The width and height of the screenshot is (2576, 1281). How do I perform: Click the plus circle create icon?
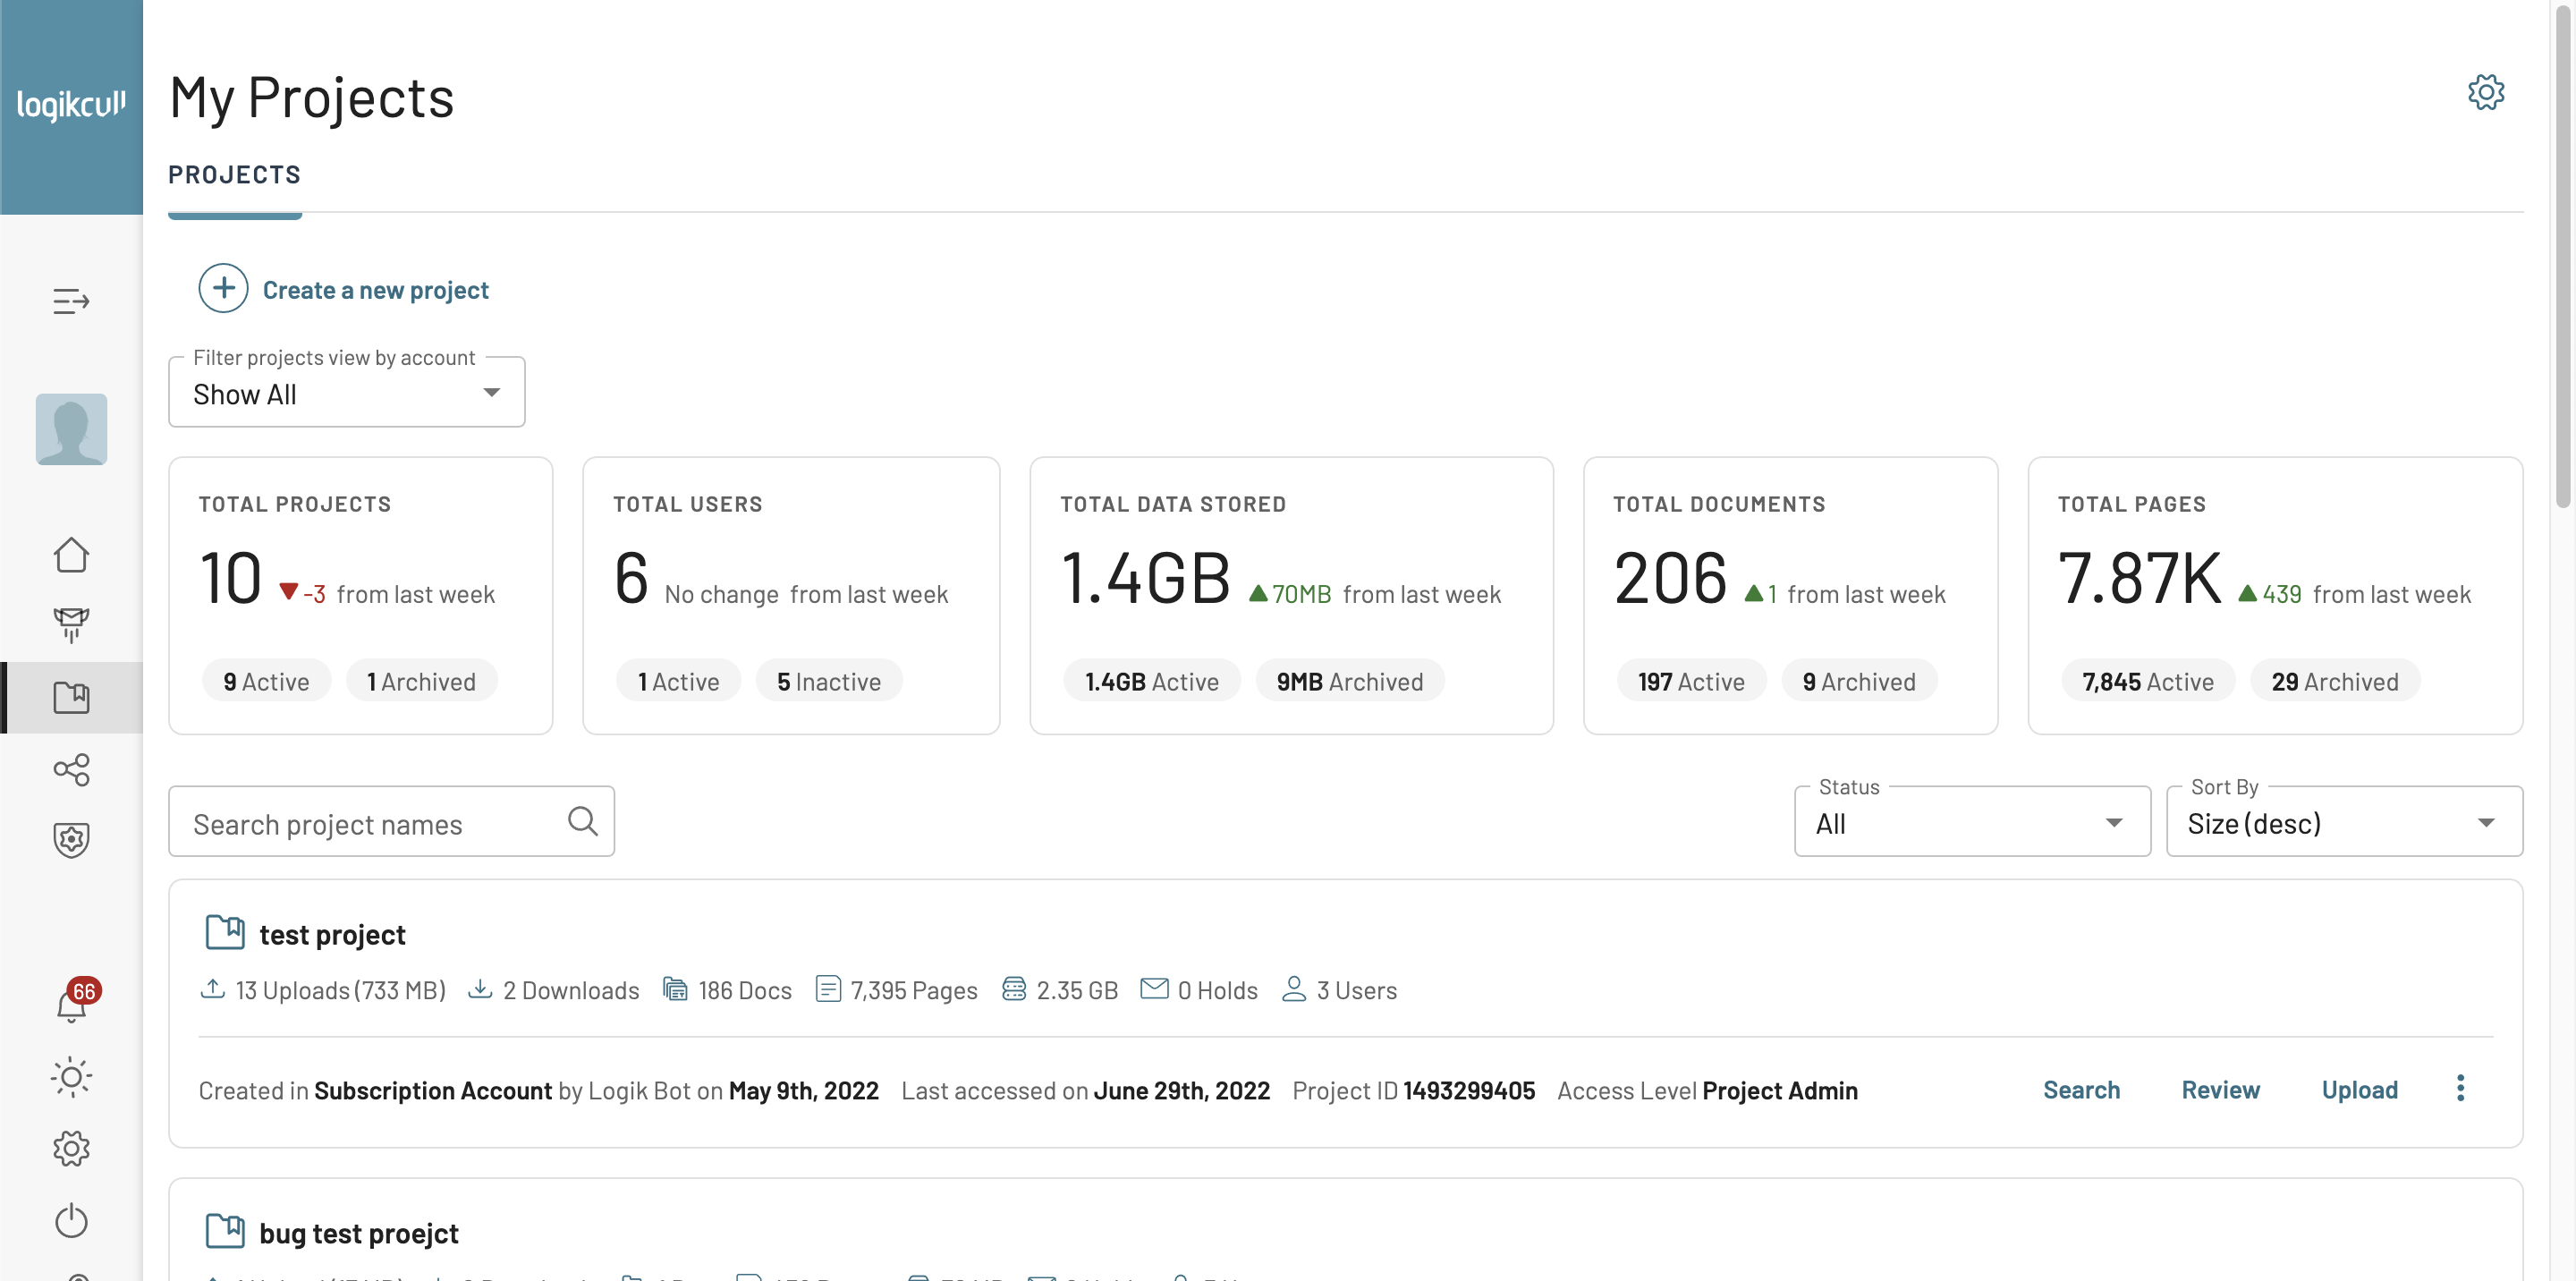(223, 289)
